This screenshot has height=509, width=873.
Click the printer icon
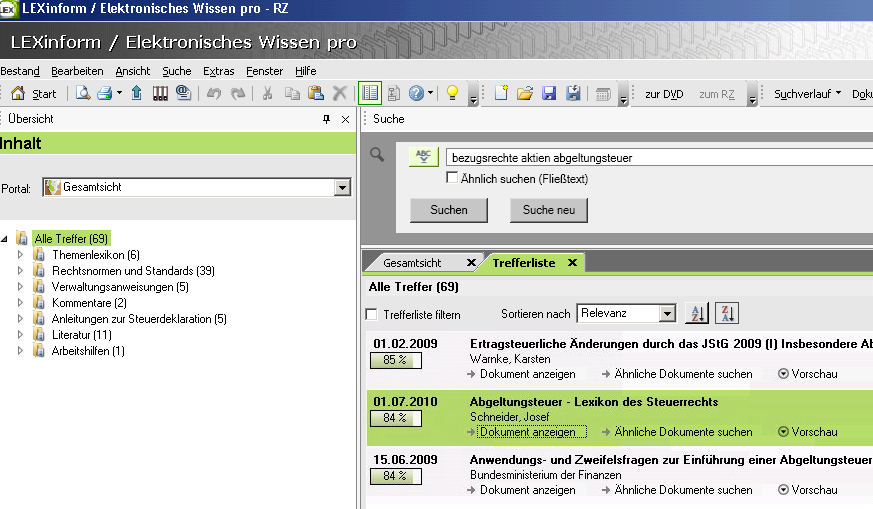click(x=105, y=93)
